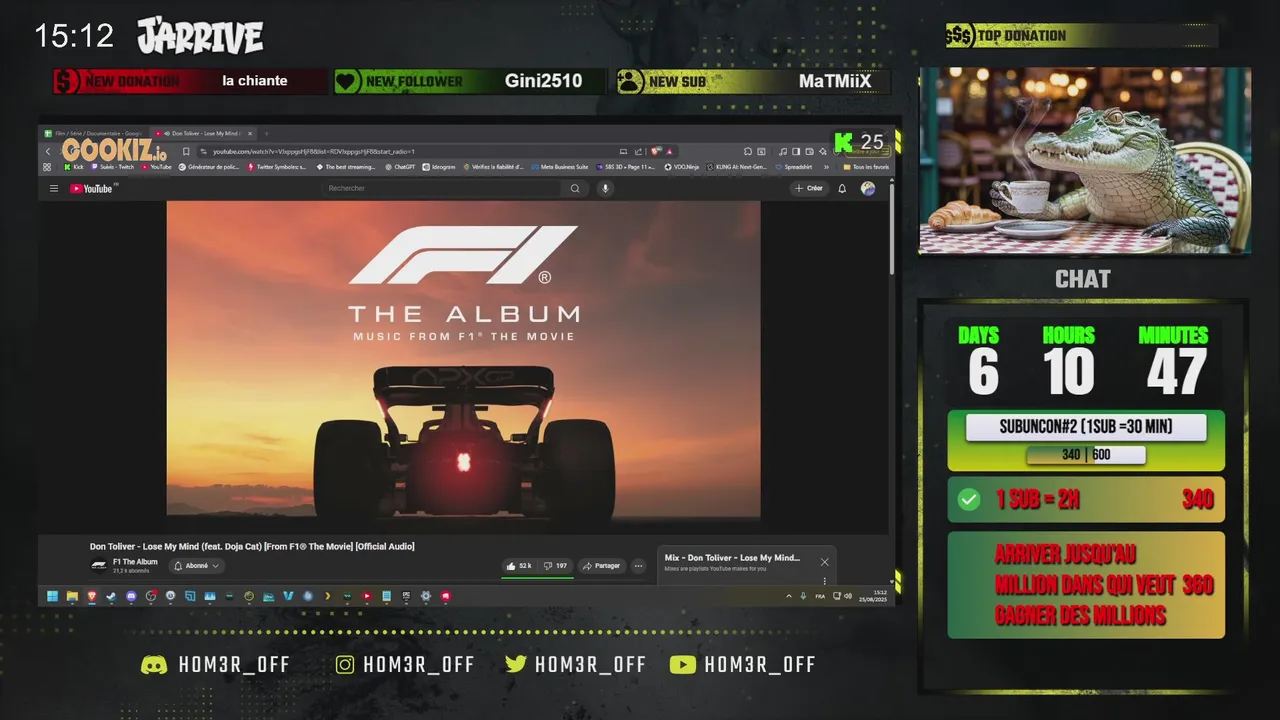Start voice search with microphone icon
1280x720 pixels.
(604, 188)
